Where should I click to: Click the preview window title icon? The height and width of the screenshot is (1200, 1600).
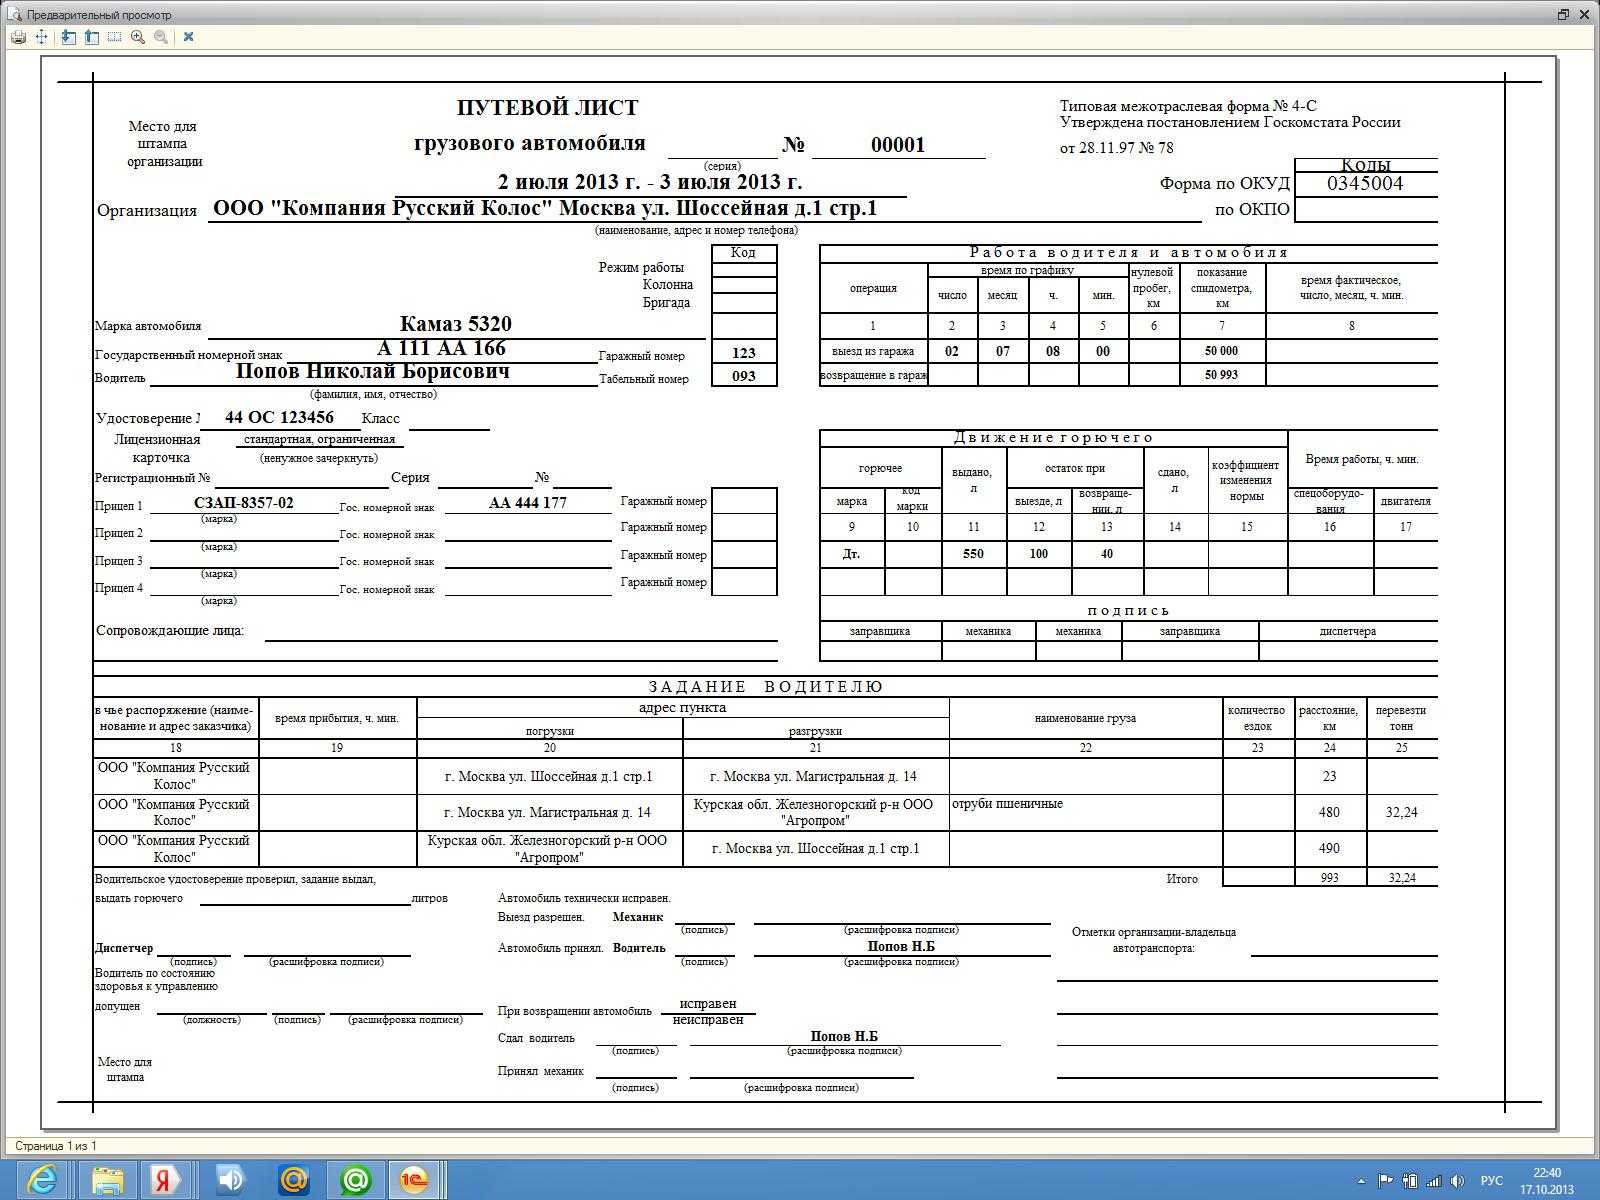(x=13, y=14)
